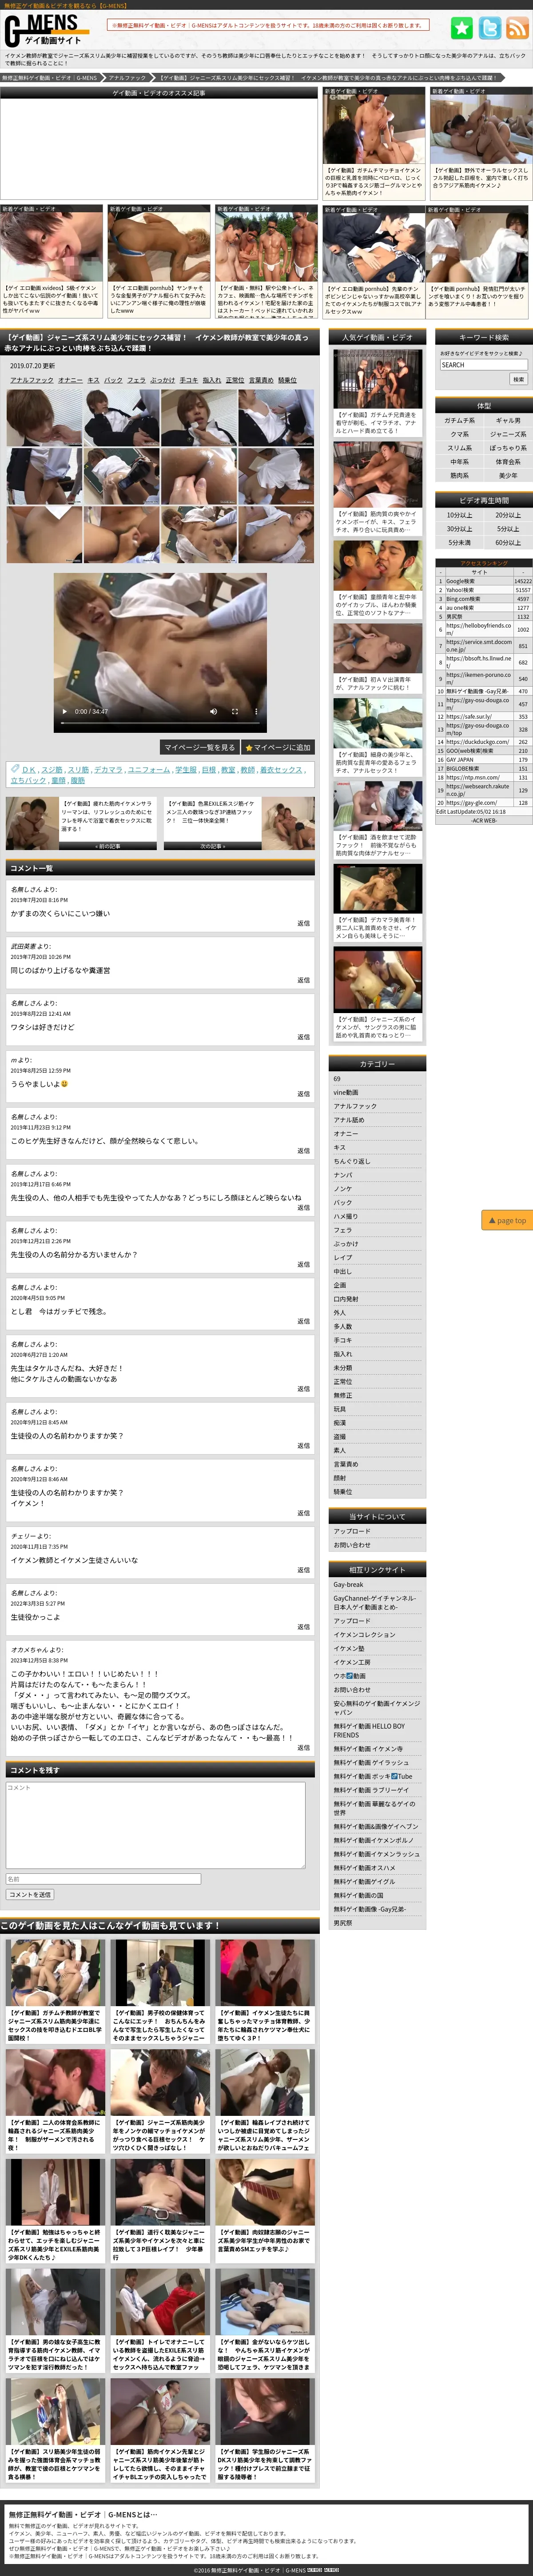Reply to オカメちゃん's comment
The width and height of the screenshot is (533, 2576).
pyautogui.click(x=303, y=1748)
